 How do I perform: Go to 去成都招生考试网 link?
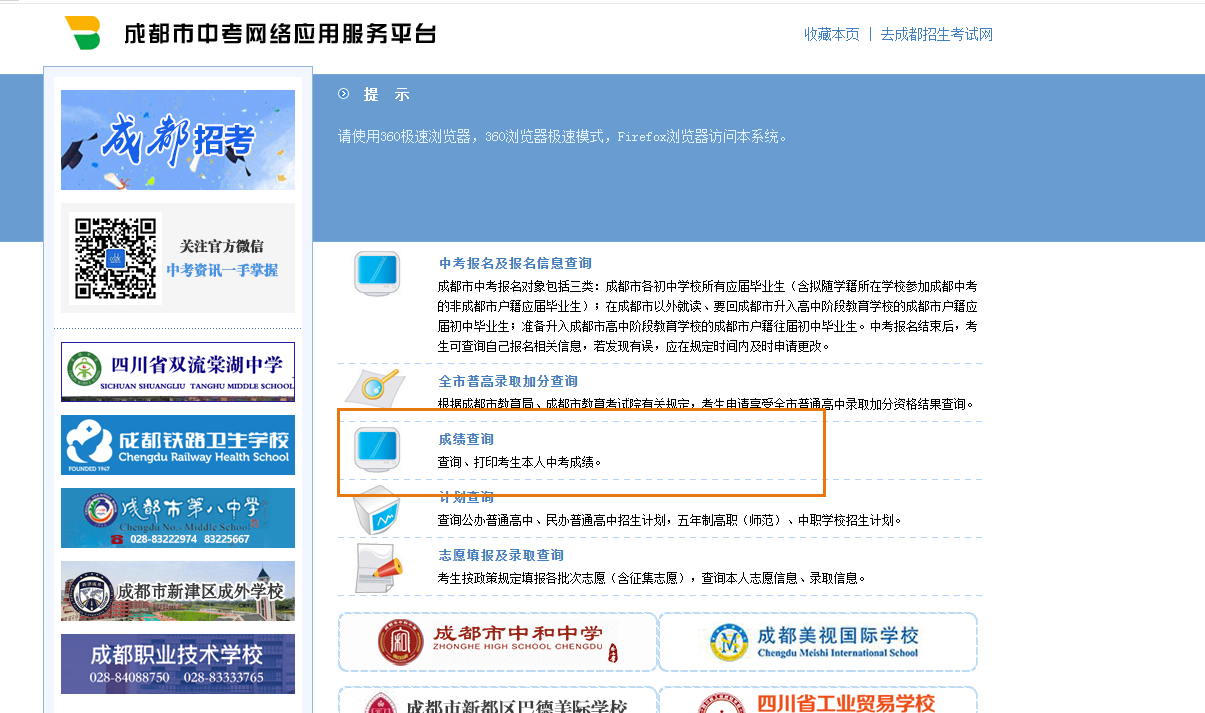point(936,34)
